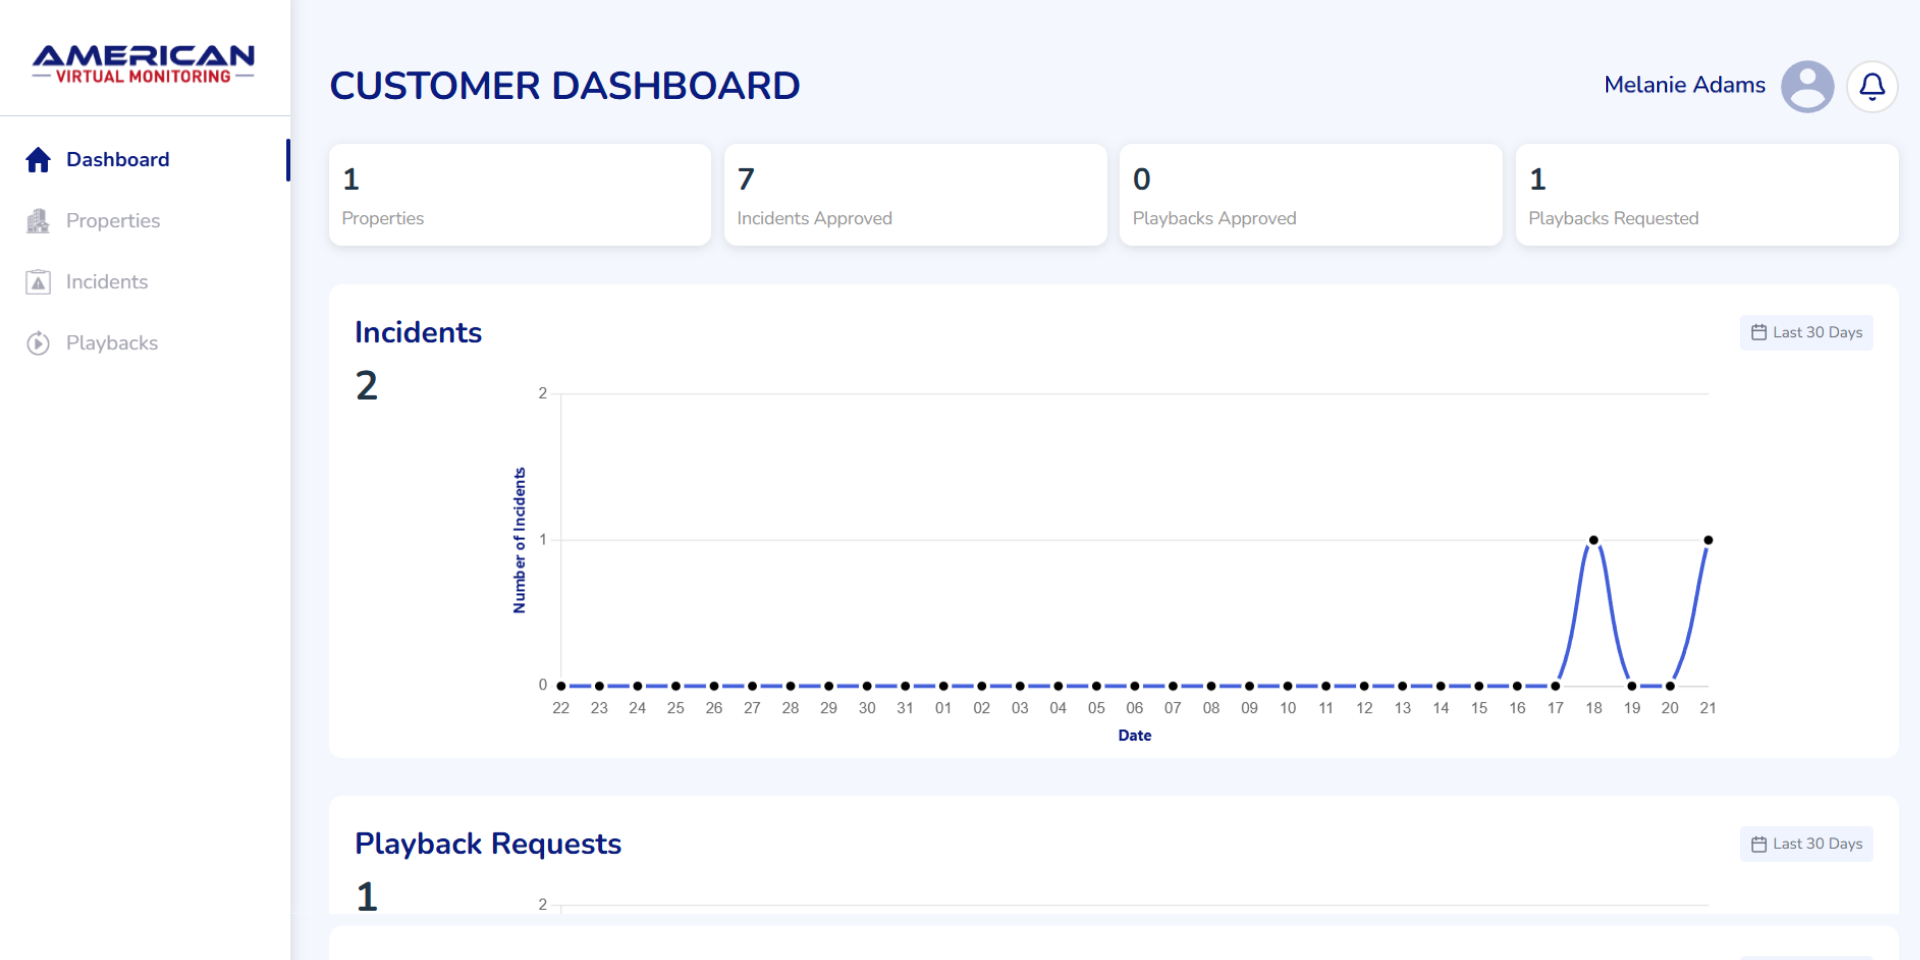Click the Playbacks Approved stat card
1920x960 pixels.
tap(1310, 195)
